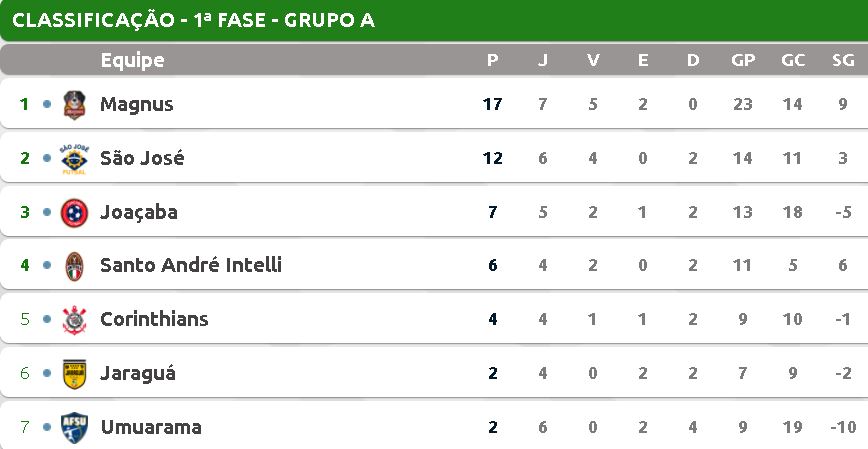Screen dimensions: 868x449
Task: Click the blue dot beside Magnus rank
Action: pos(47,104)
